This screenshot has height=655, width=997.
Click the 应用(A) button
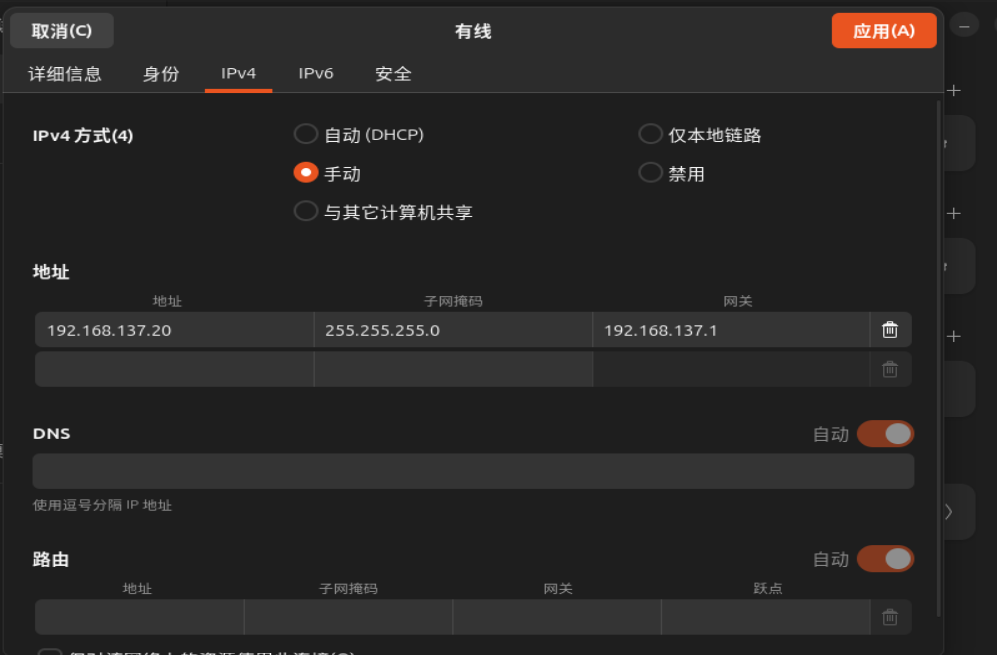884,31
